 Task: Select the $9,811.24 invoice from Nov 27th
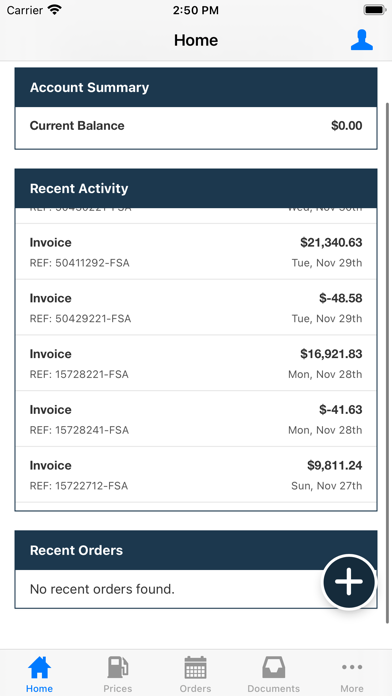[196, 475]
